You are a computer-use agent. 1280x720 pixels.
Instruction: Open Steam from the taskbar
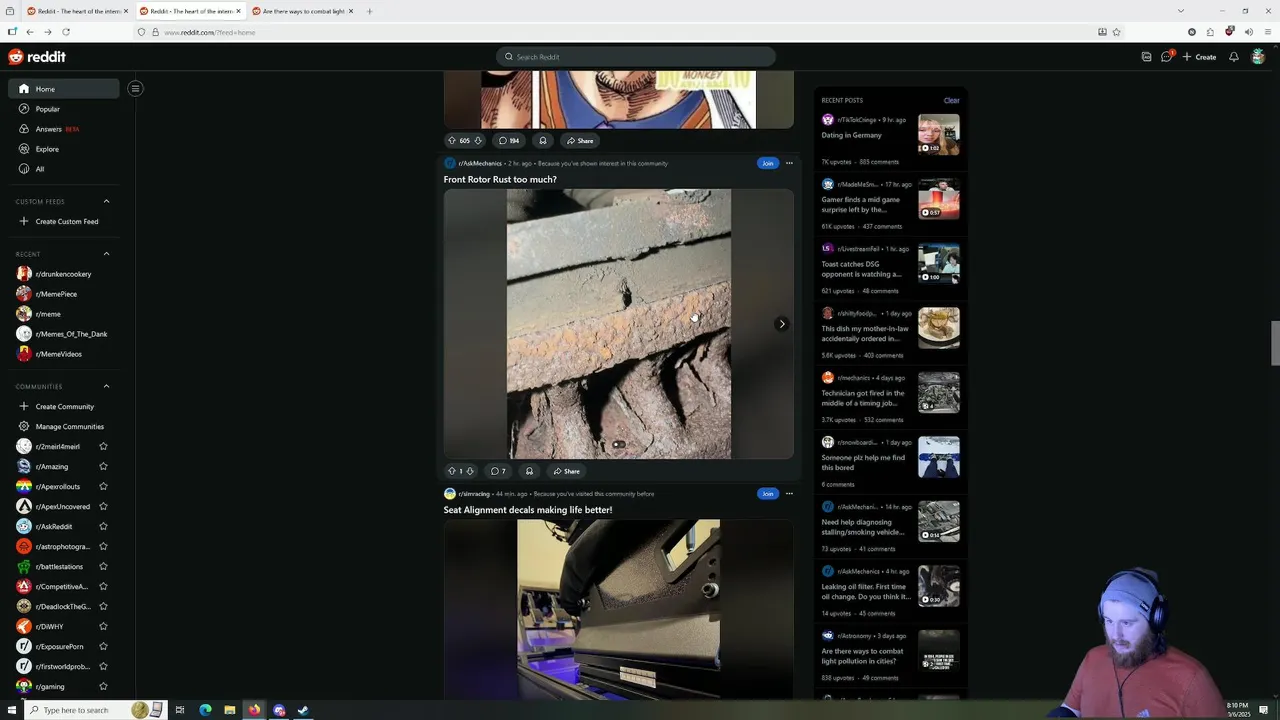pyautogui.click(x=303, y=710)
